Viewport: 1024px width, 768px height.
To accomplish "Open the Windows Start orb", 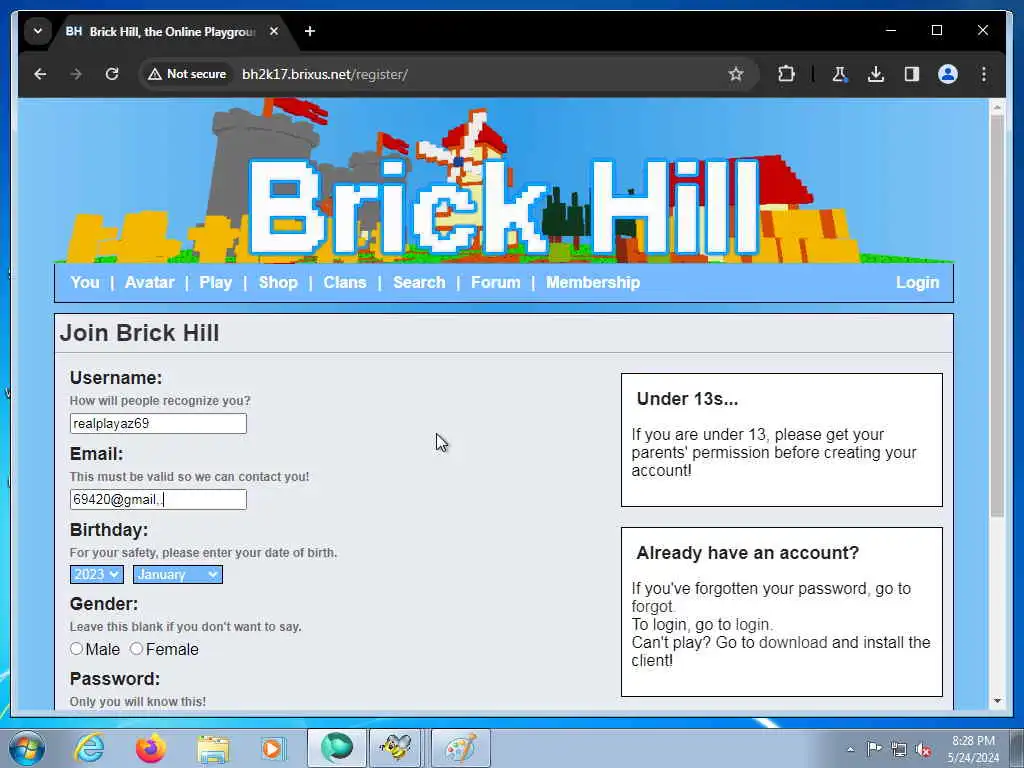I will 27,748.
